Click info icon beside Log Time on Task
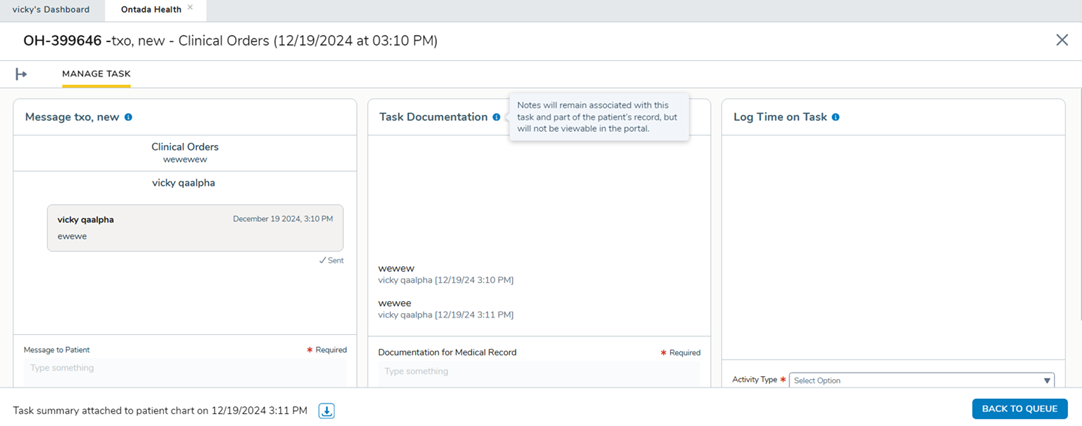Screen dimensions: 1082x426 835,117
